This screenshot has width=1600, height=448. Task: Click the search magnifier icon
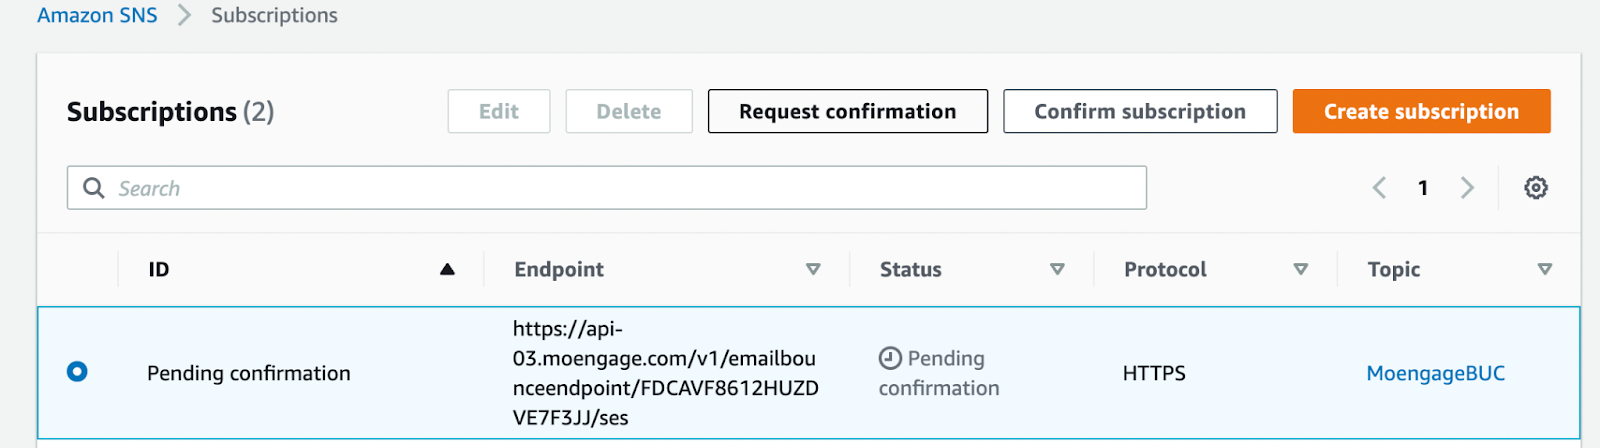[x=94, y=188]
